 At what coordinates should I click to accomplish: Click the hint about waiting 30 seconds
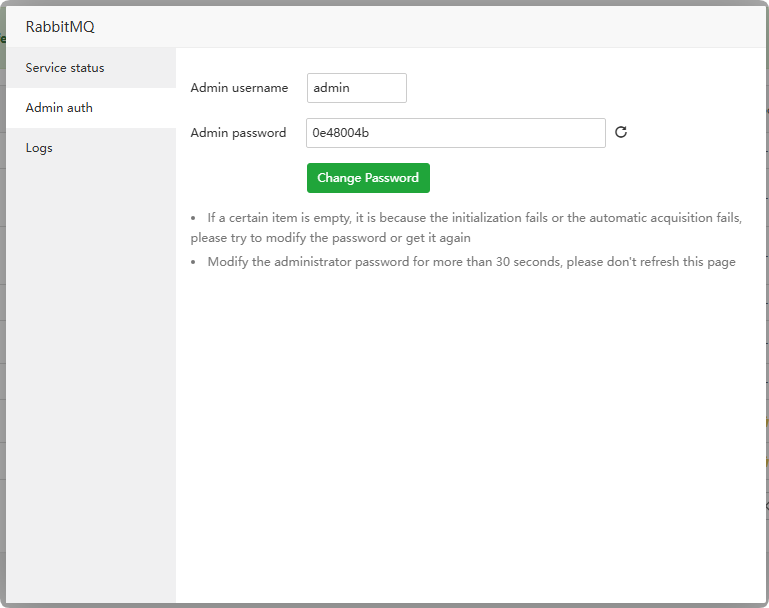point(471,262)
